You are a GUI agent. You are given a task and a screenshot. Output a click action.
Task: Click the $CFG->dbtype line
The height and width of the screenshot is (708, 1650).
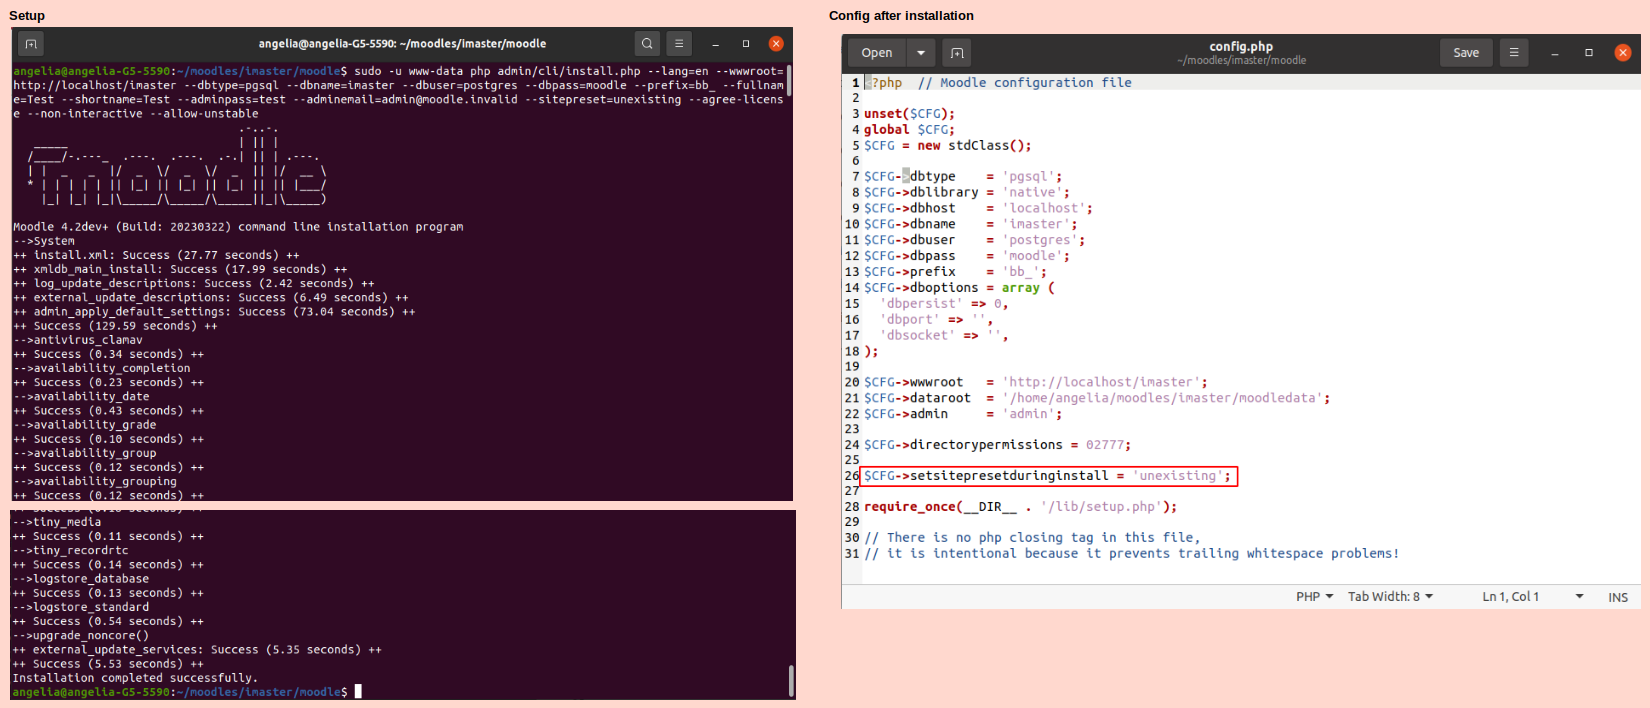[x=963, y=177]
